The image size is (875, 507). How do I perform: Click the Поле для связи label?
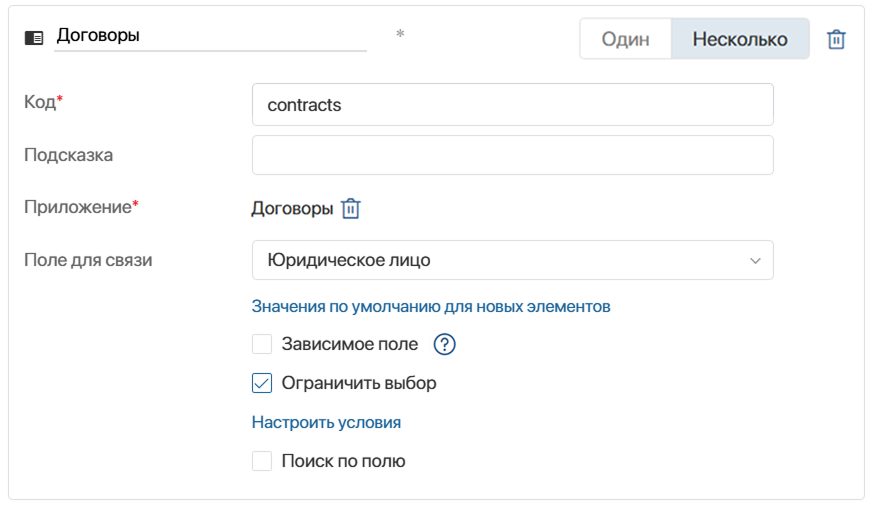(x=88, y=260)
